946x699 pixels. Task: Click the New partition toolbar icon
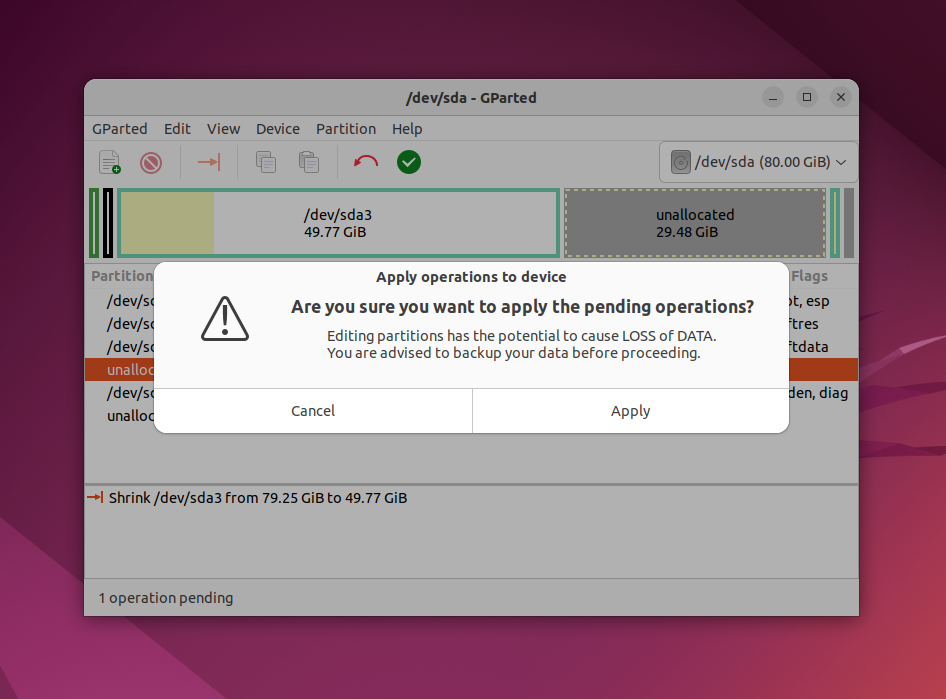pyautogui.click(x=109, y=162)
